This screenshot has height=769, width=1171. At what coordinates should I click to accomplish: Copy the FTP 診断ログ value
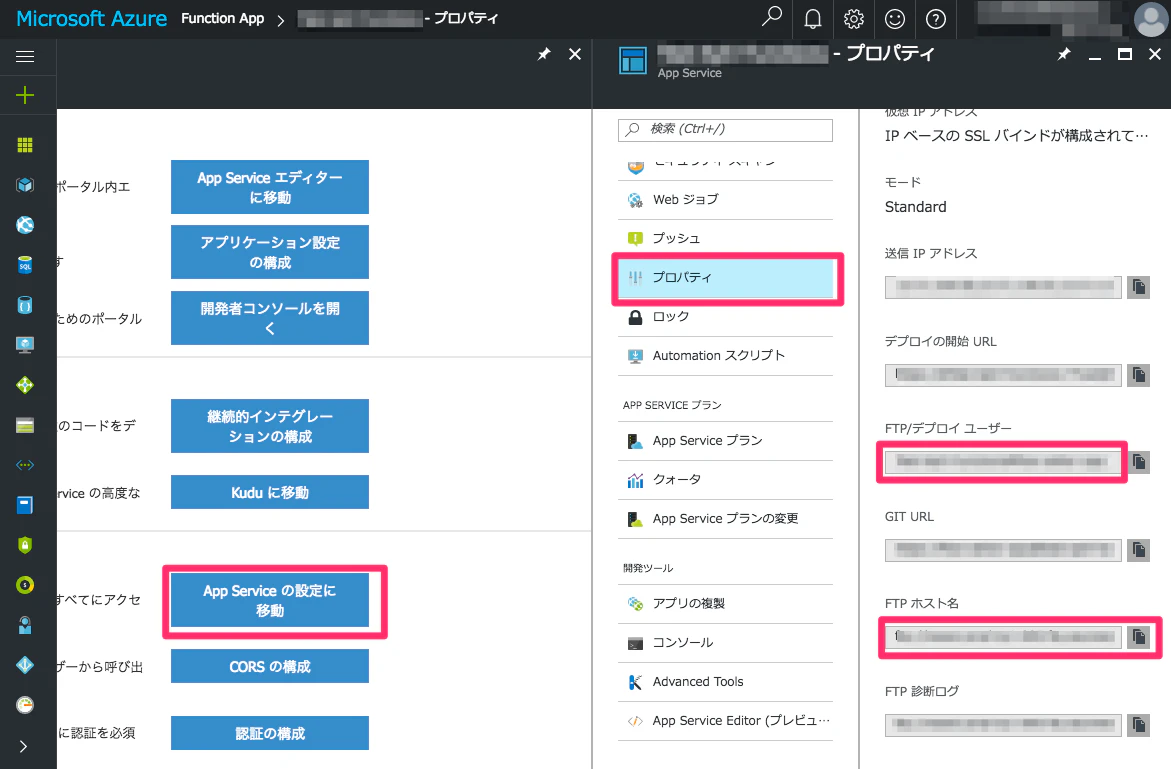click(x=1138, y=725)
